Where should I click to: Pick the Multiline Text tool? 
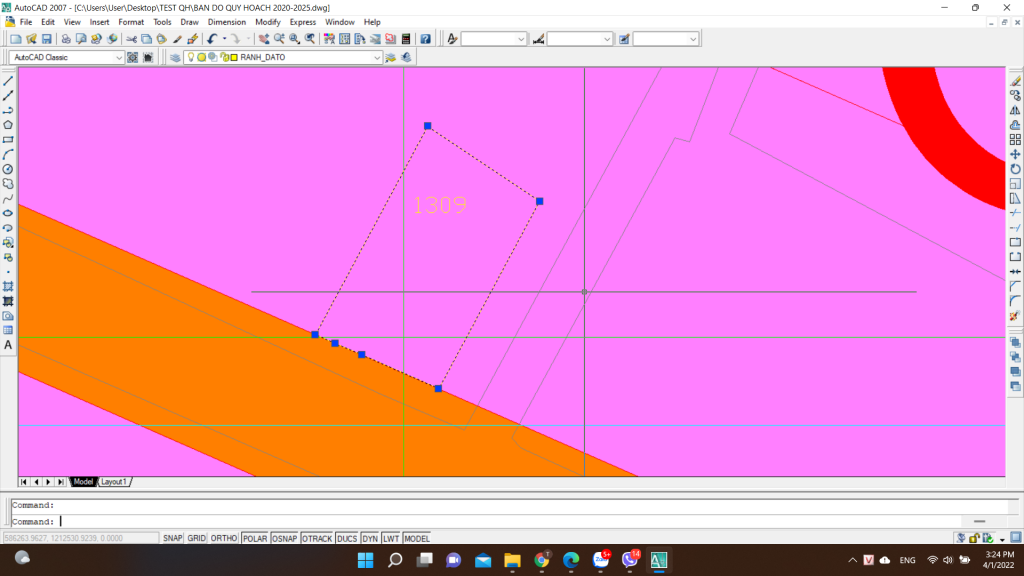(x=8, y=345)
